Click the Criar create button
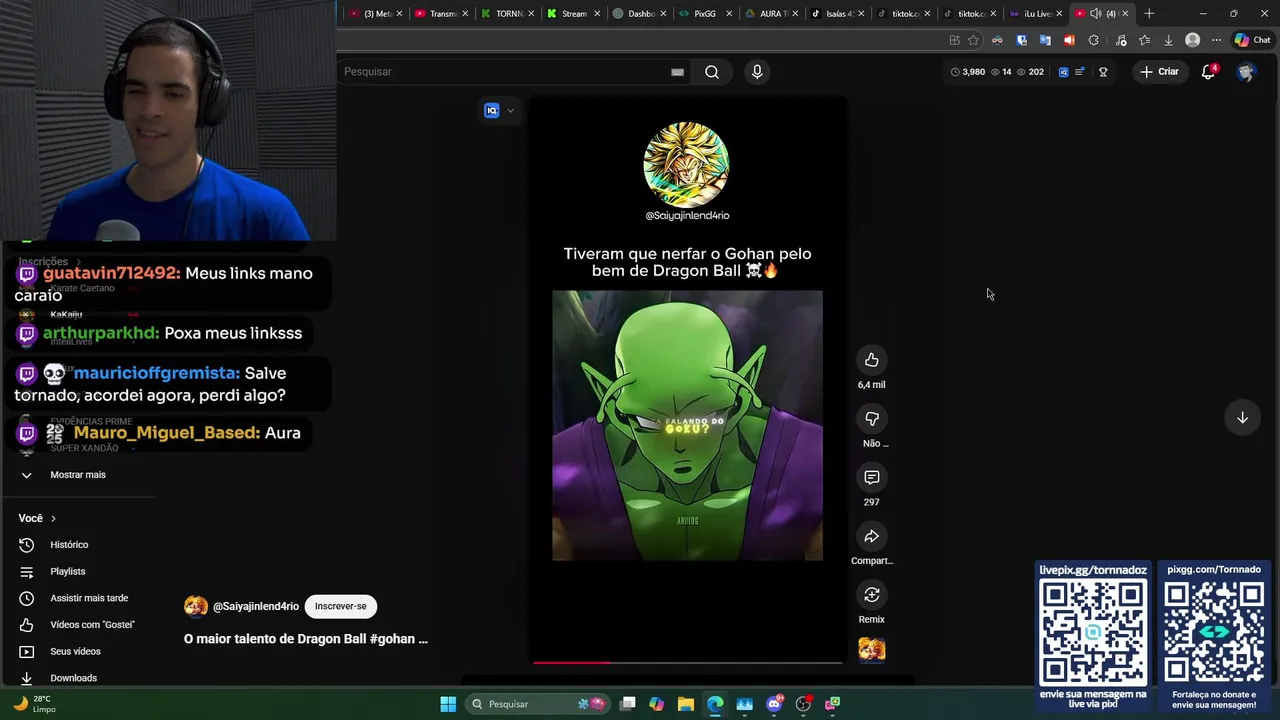The height and width of the screenshot is (720, 1280). coord(1159,72)
